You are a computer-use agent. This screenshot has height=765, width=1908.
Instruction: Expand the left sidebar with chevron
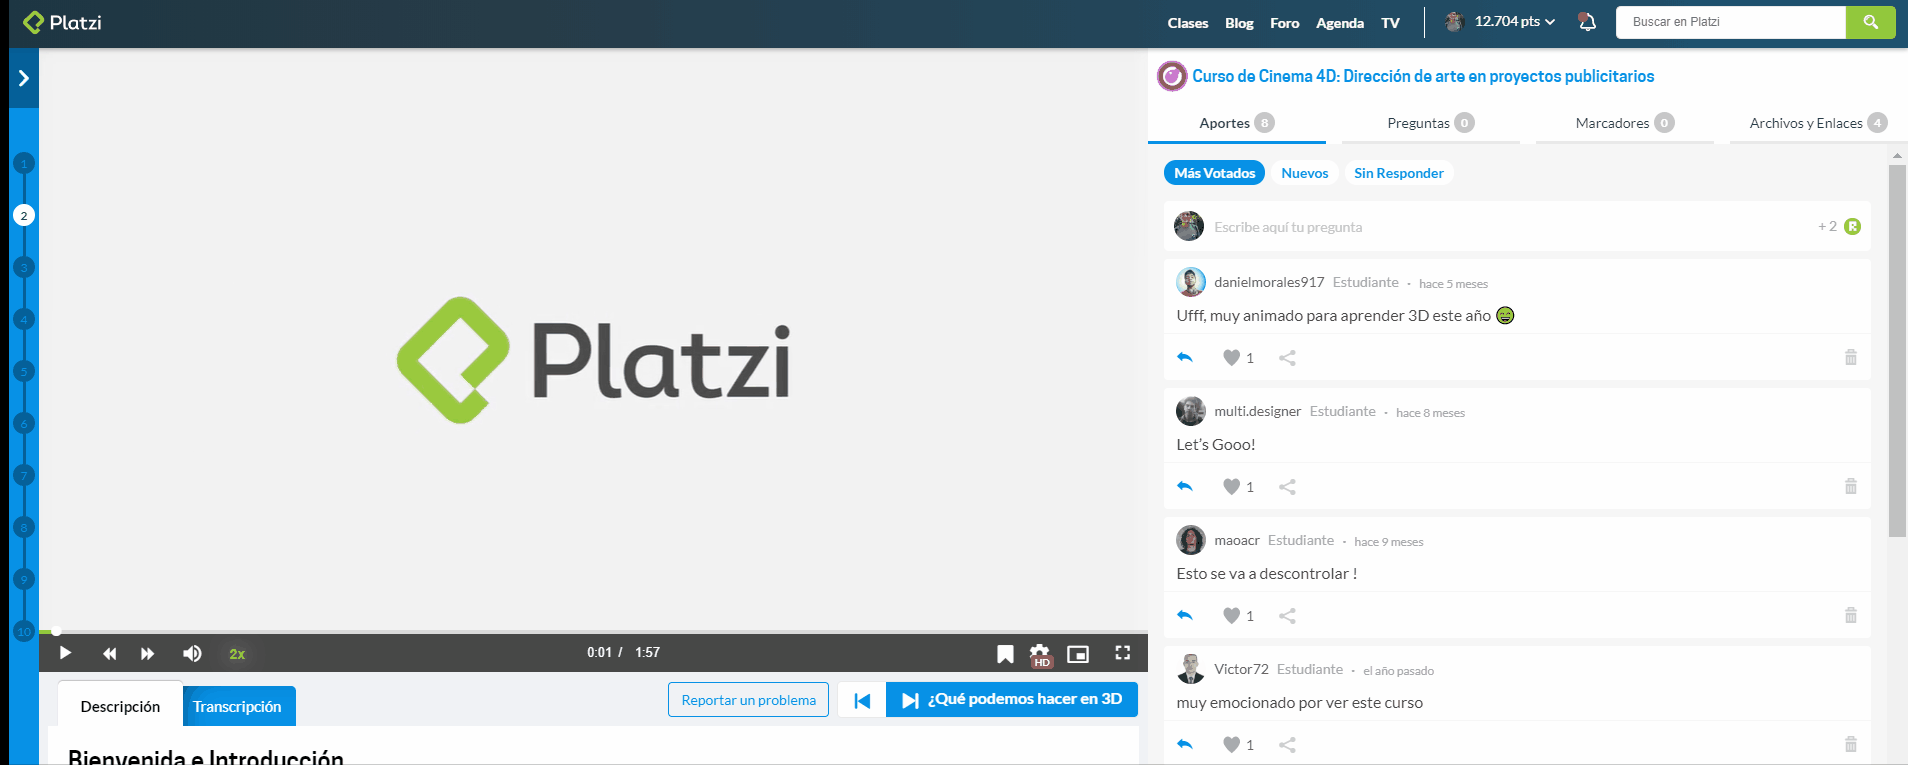(24, 78)
